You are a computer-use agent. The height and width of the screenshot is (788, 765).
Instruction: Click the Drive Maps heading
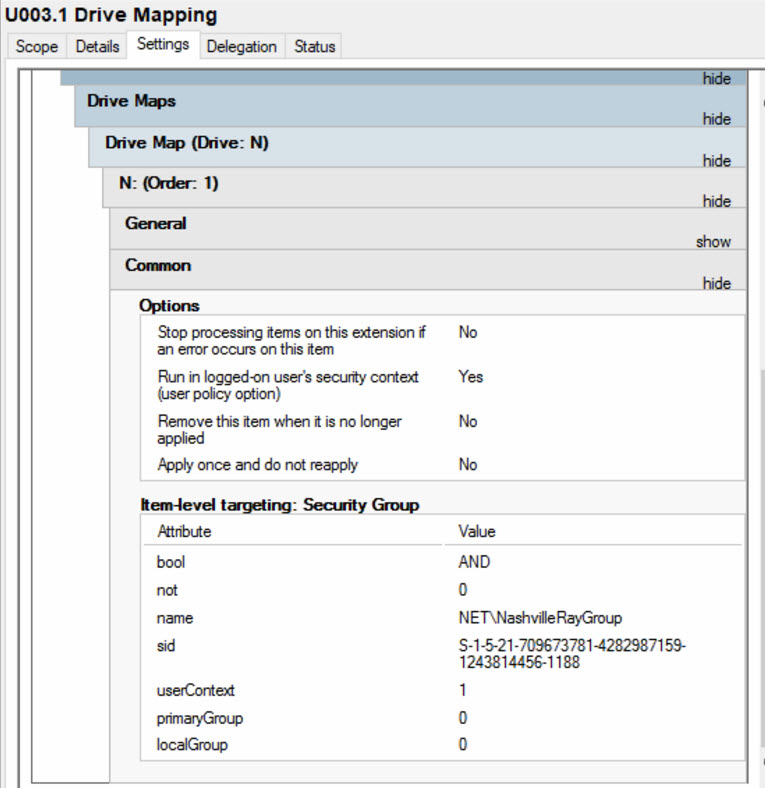(x=131, y=101)
